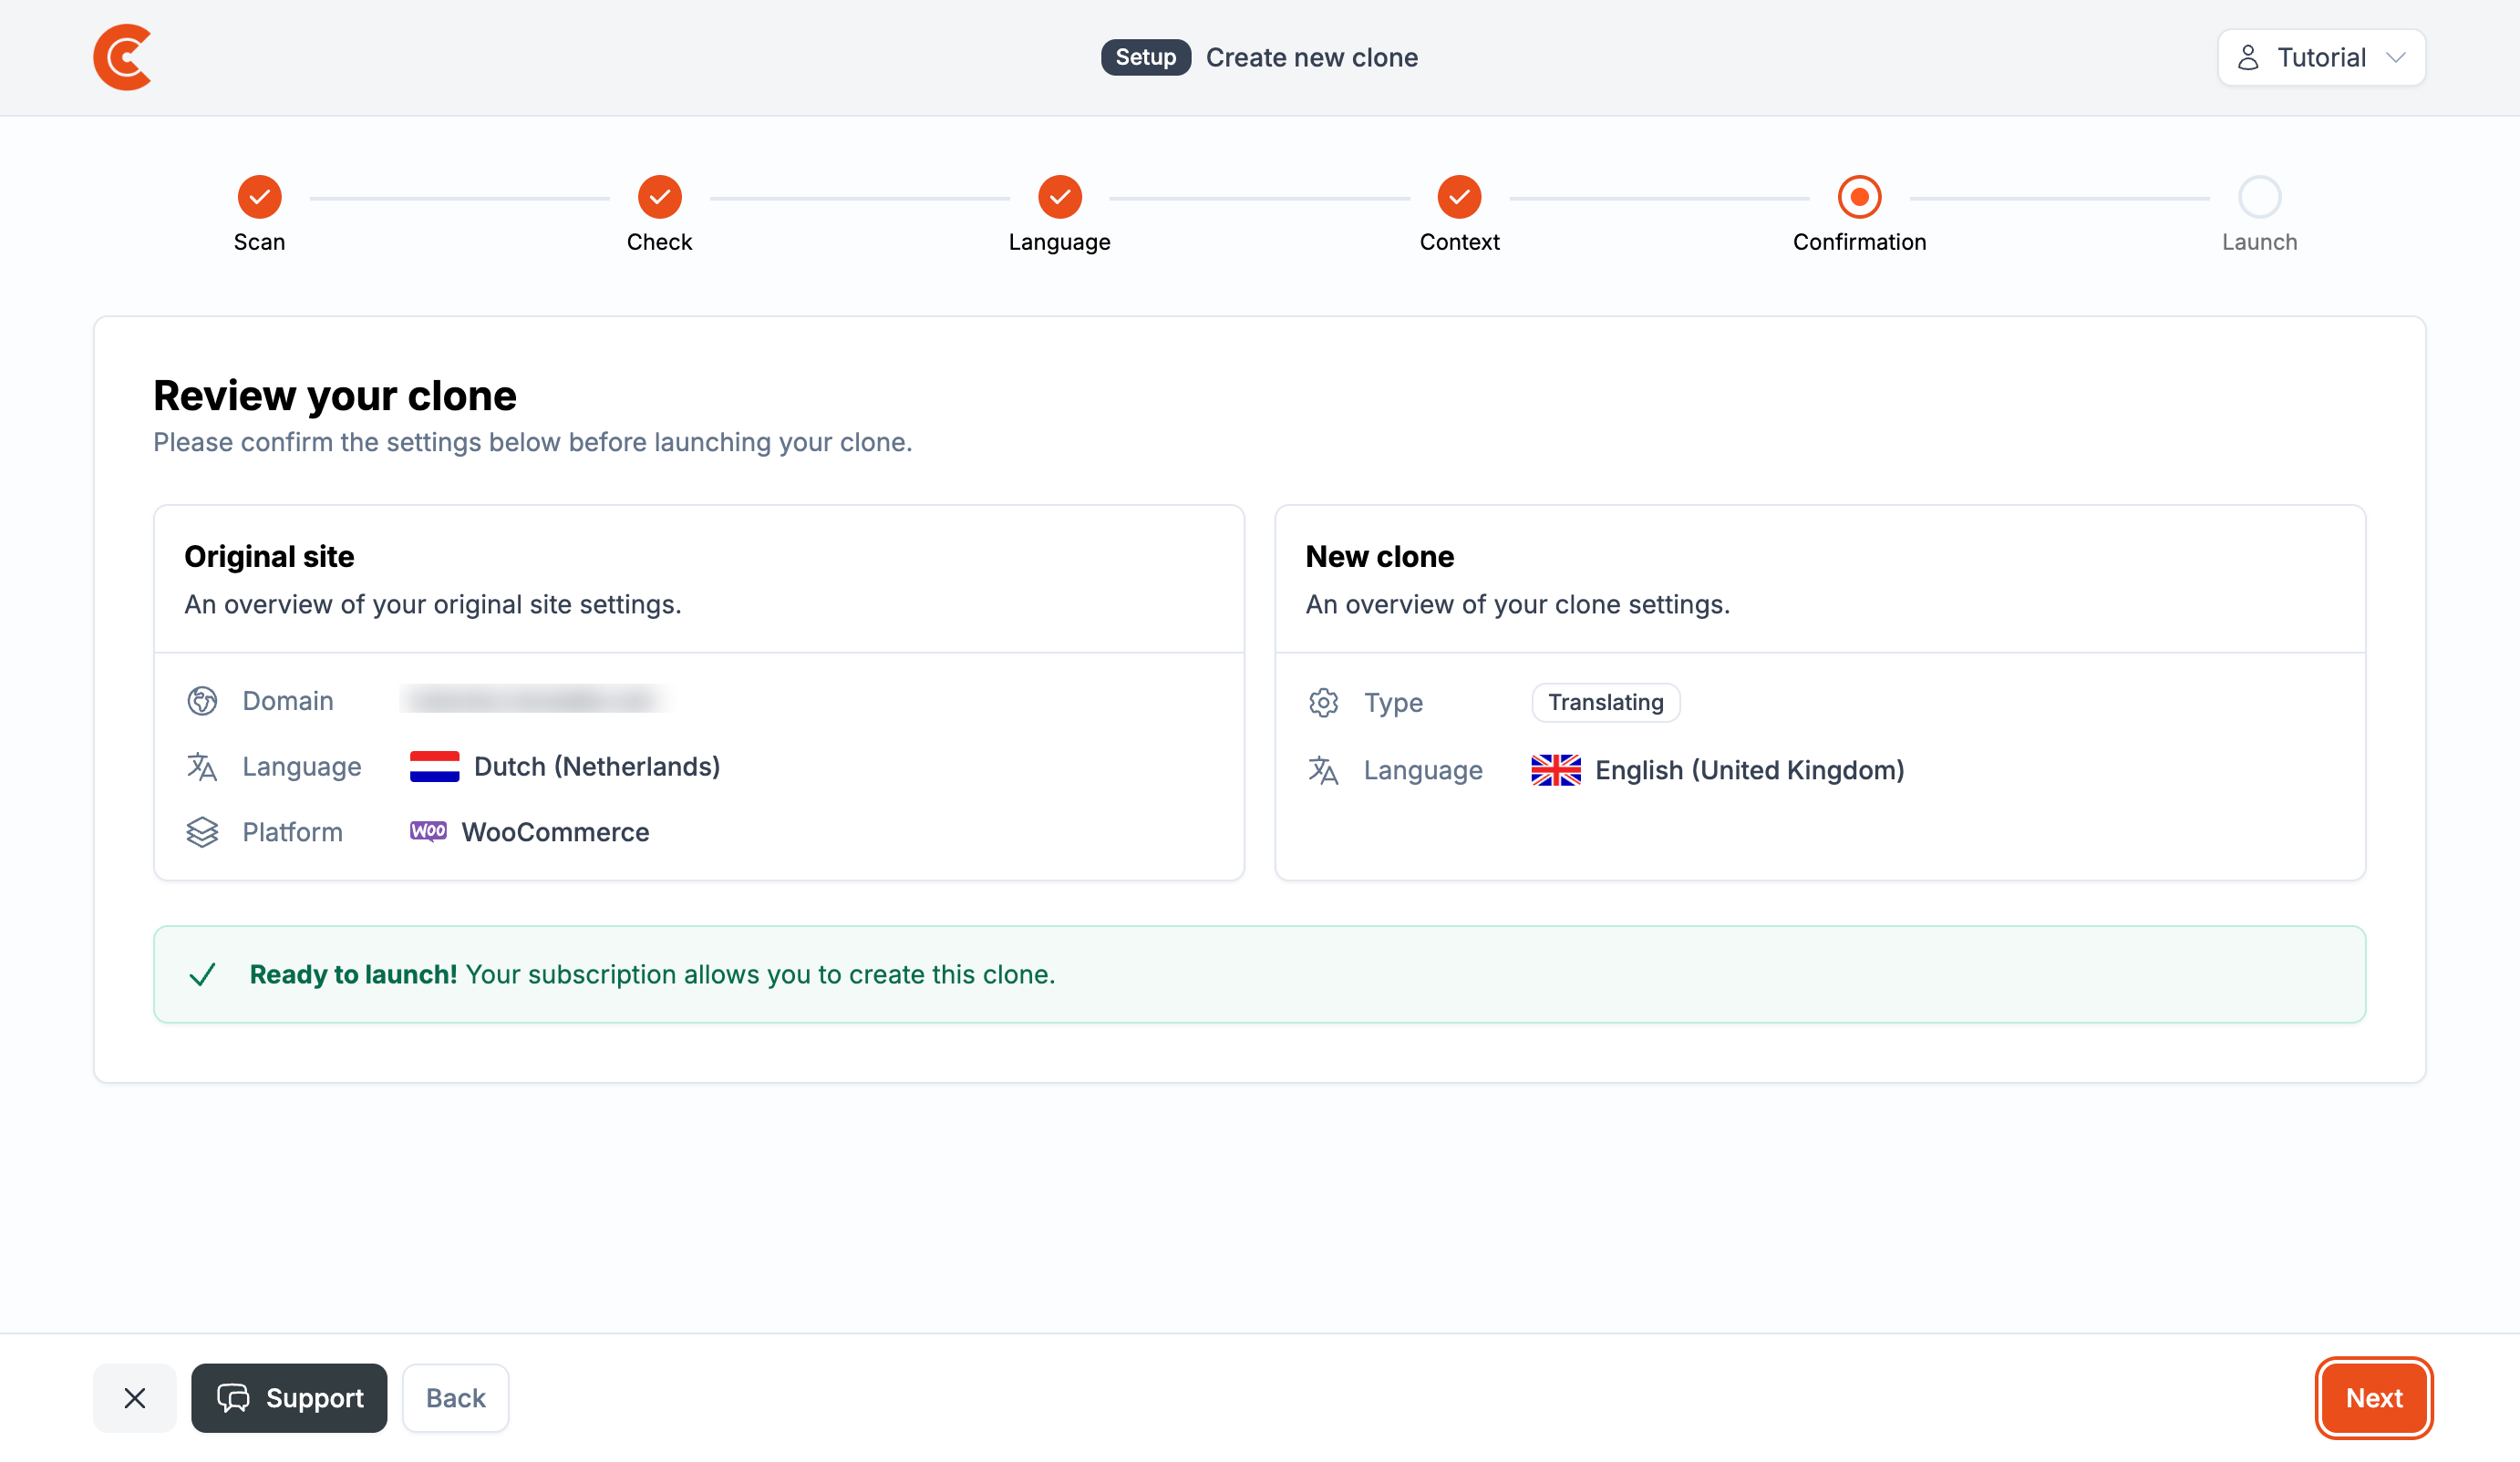
Task: Click the user profile icon
Action: coord(2247,57)
